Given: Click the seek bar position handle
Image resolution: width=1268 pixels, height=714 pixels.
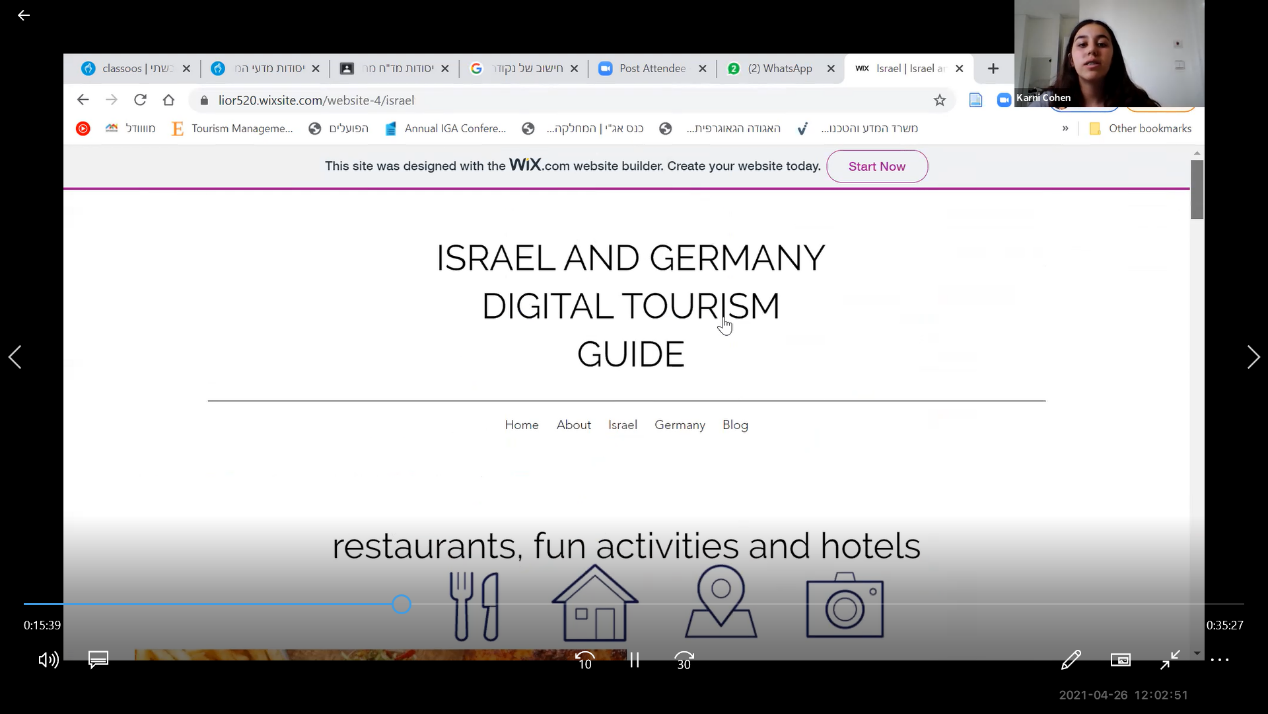Looking at the screenshot, I should click(401, 604).
